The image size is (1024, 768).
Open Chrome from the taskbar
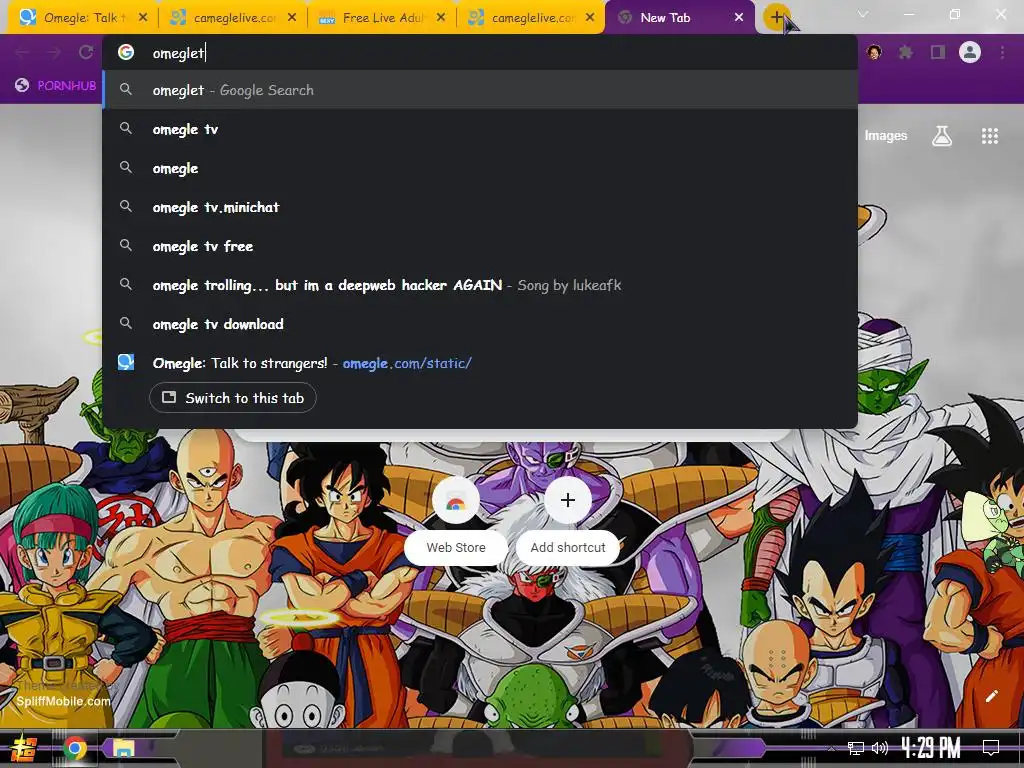click(x=74, y=748)
